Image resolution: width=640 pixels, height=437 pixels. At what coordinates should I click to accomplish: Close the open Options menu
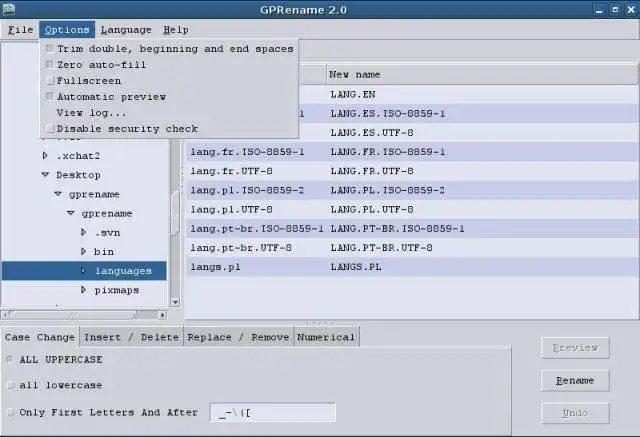pyautogui.click(x=67, y=30)
